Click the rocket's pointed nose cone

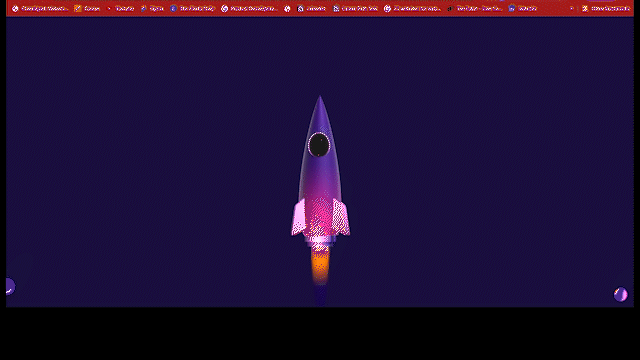320,110
